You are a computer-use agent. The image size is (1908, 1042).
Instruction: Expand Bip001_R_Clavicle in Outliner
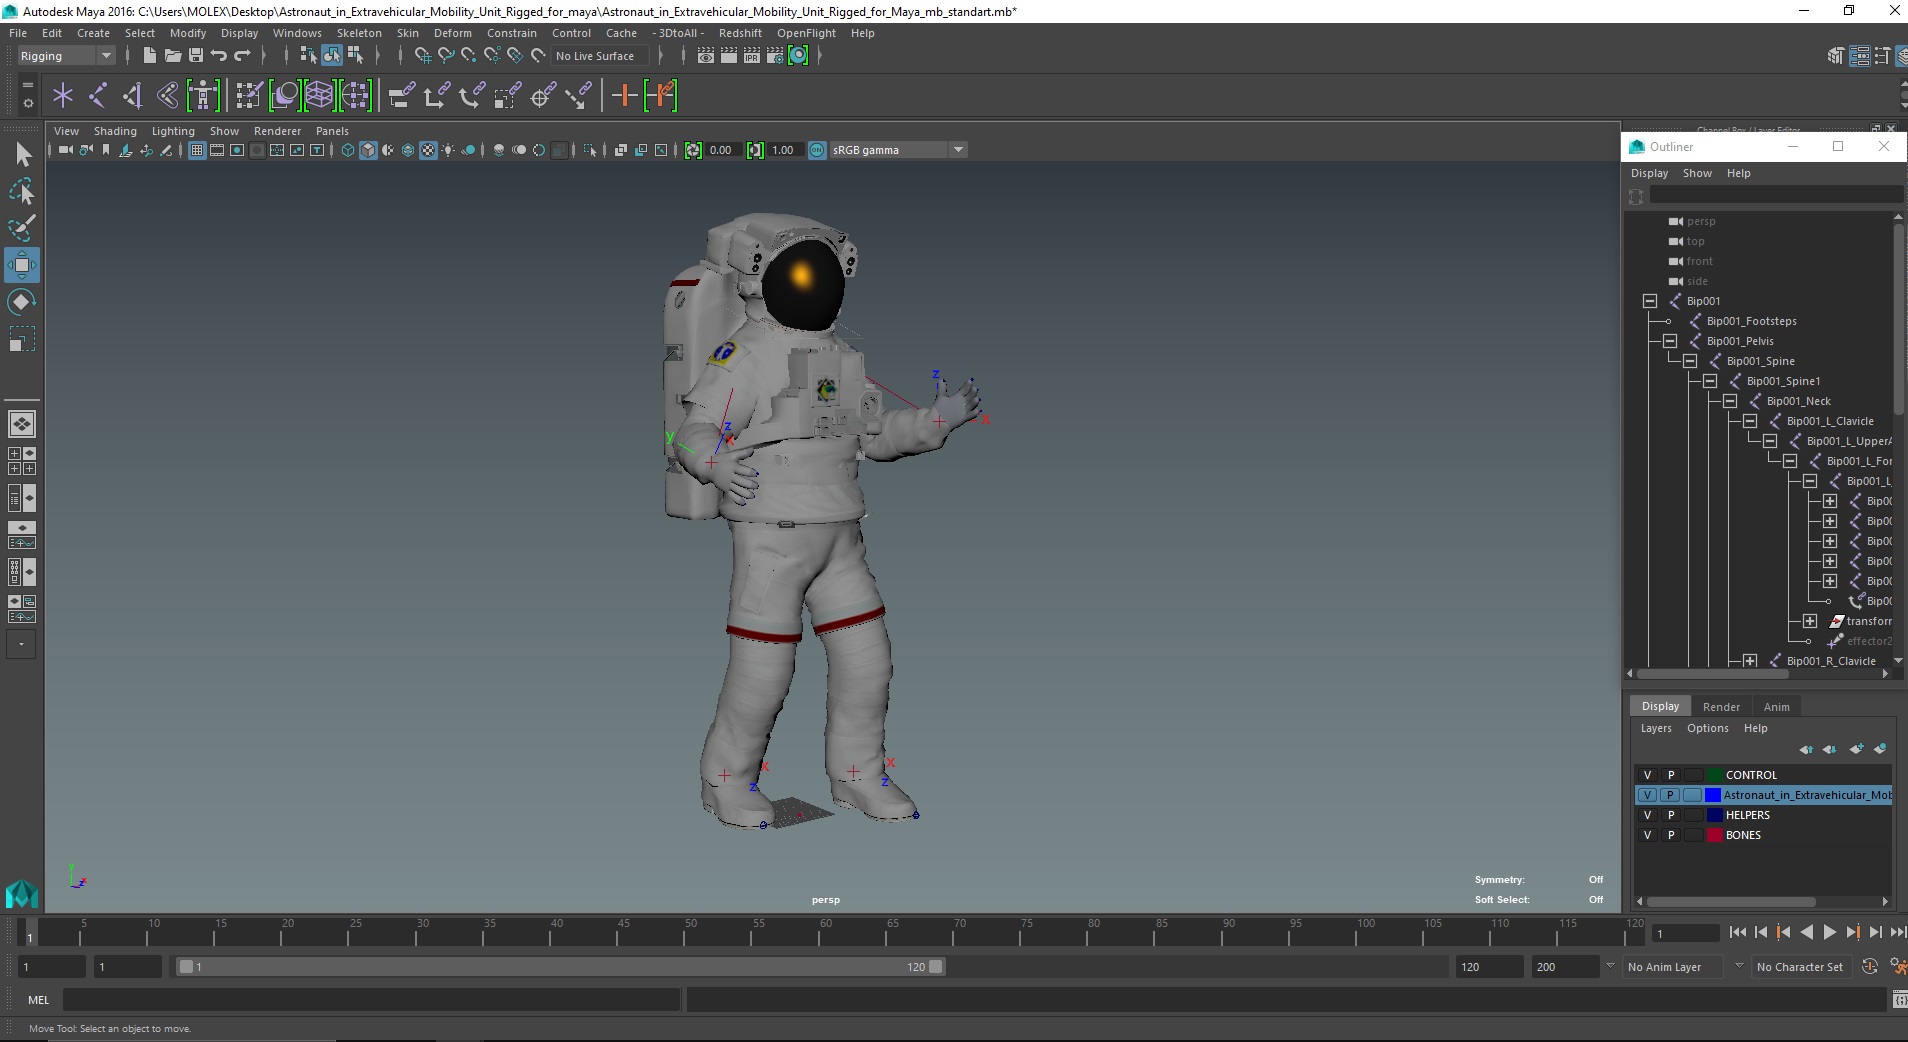tap(1750, 661)
